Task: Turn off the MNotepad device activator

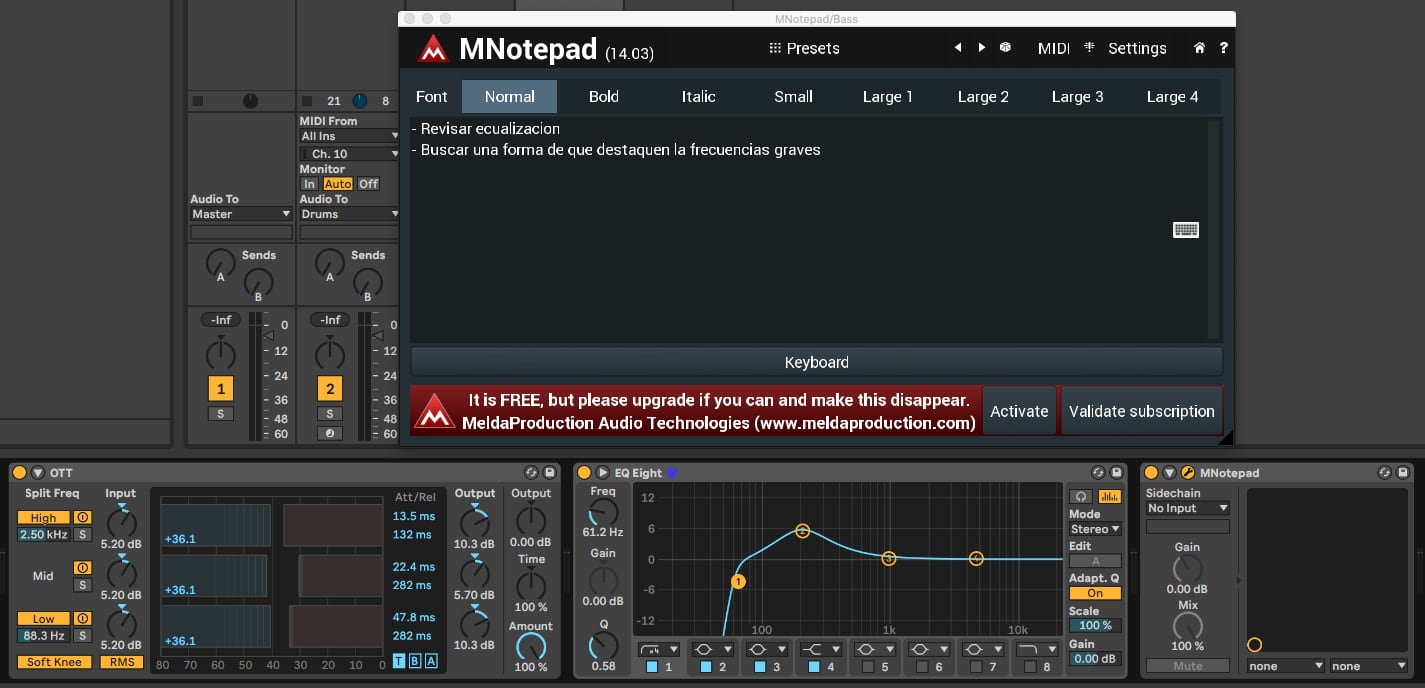Action: click(1151, 473)
